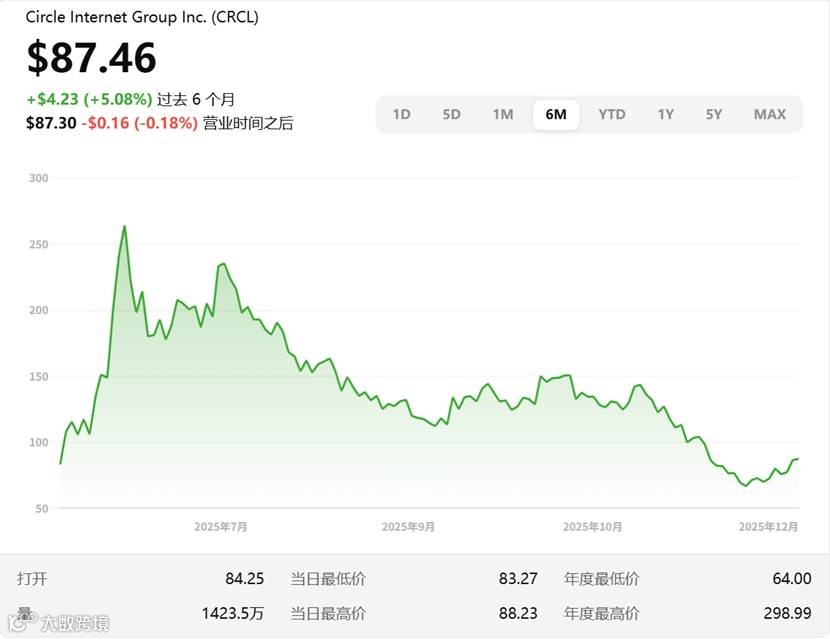Click the 2025年7月 axis label
The image size is (830, 639).
(x=221, y=526)
